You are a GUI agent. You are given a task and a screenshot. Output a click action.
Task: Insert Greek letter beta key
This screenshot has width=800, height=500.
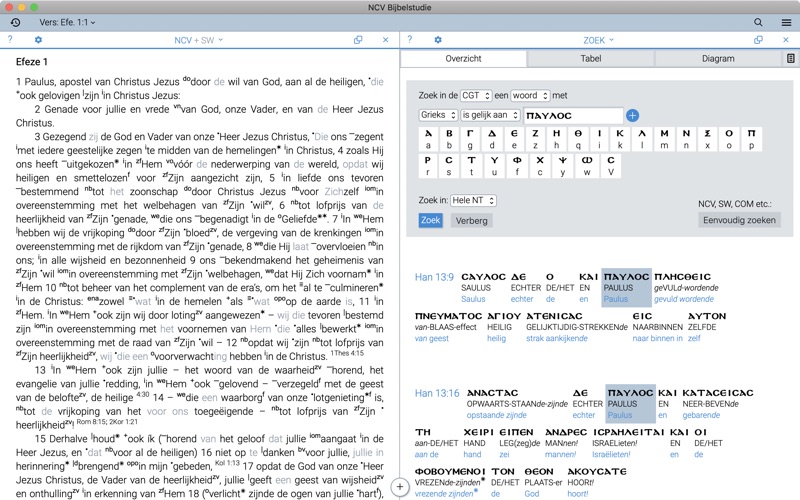coord(449,139)
